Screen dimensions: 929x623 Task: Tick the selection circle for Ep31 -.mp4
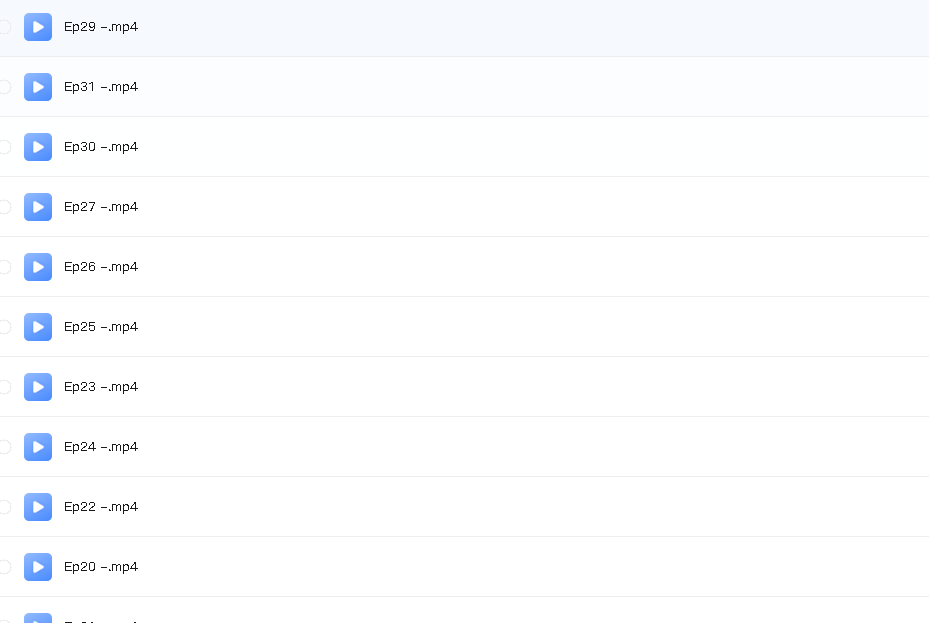(x=5, y=87)
